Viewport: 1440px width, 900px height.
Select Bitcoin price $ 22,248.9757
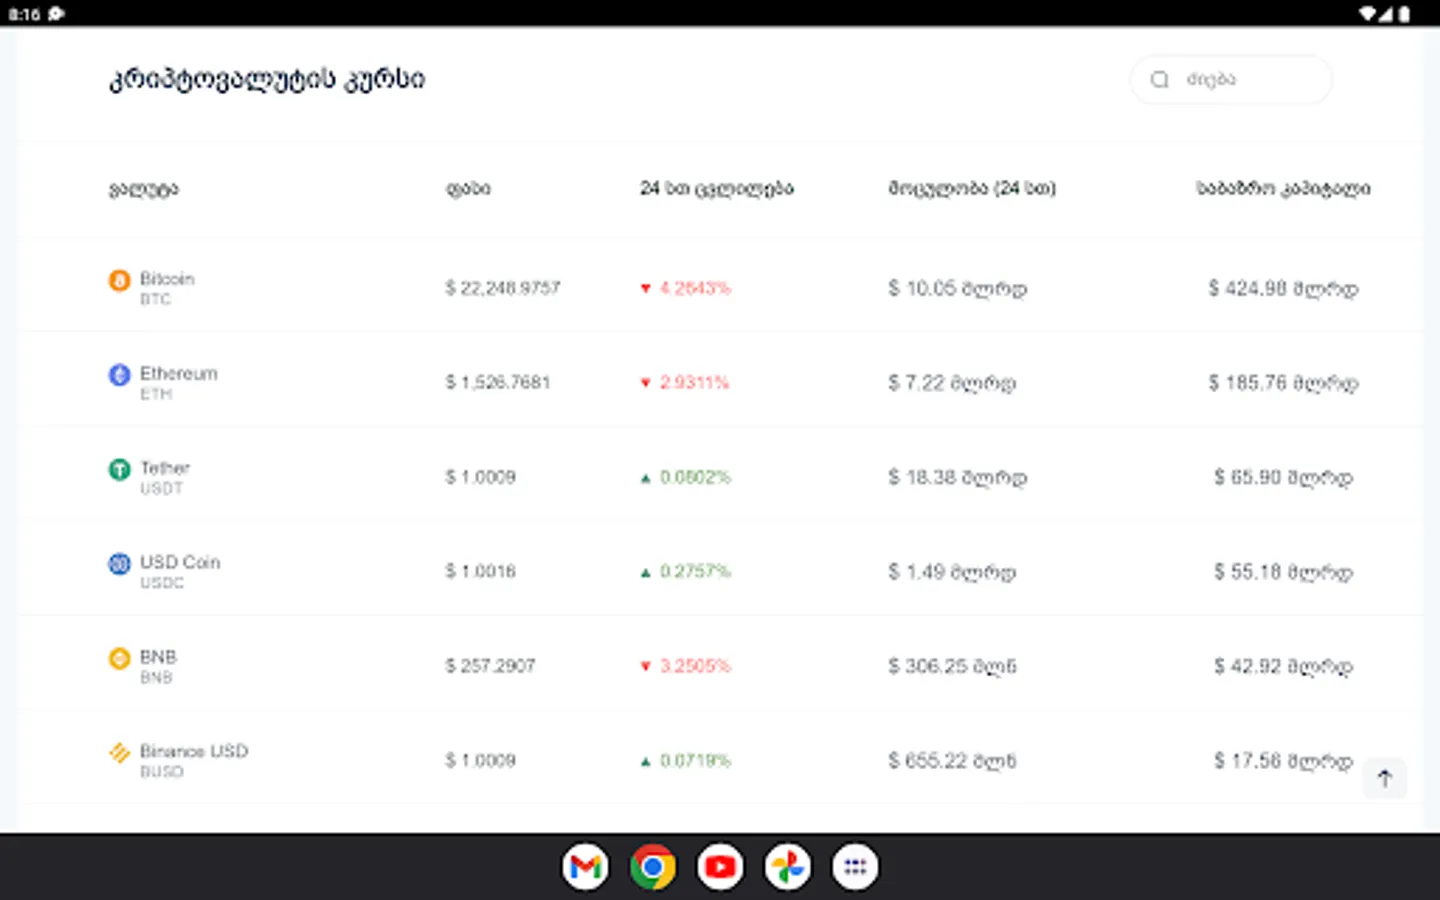click(x=503, y=288)
